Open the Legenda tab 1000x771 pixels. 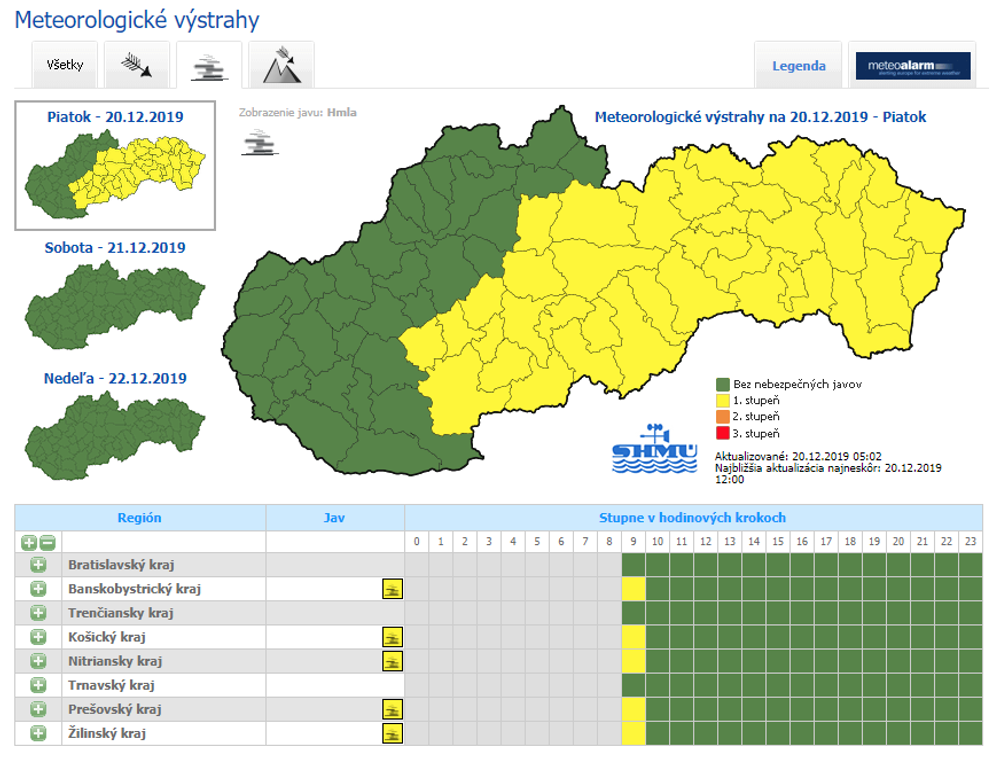coord(798,66)
